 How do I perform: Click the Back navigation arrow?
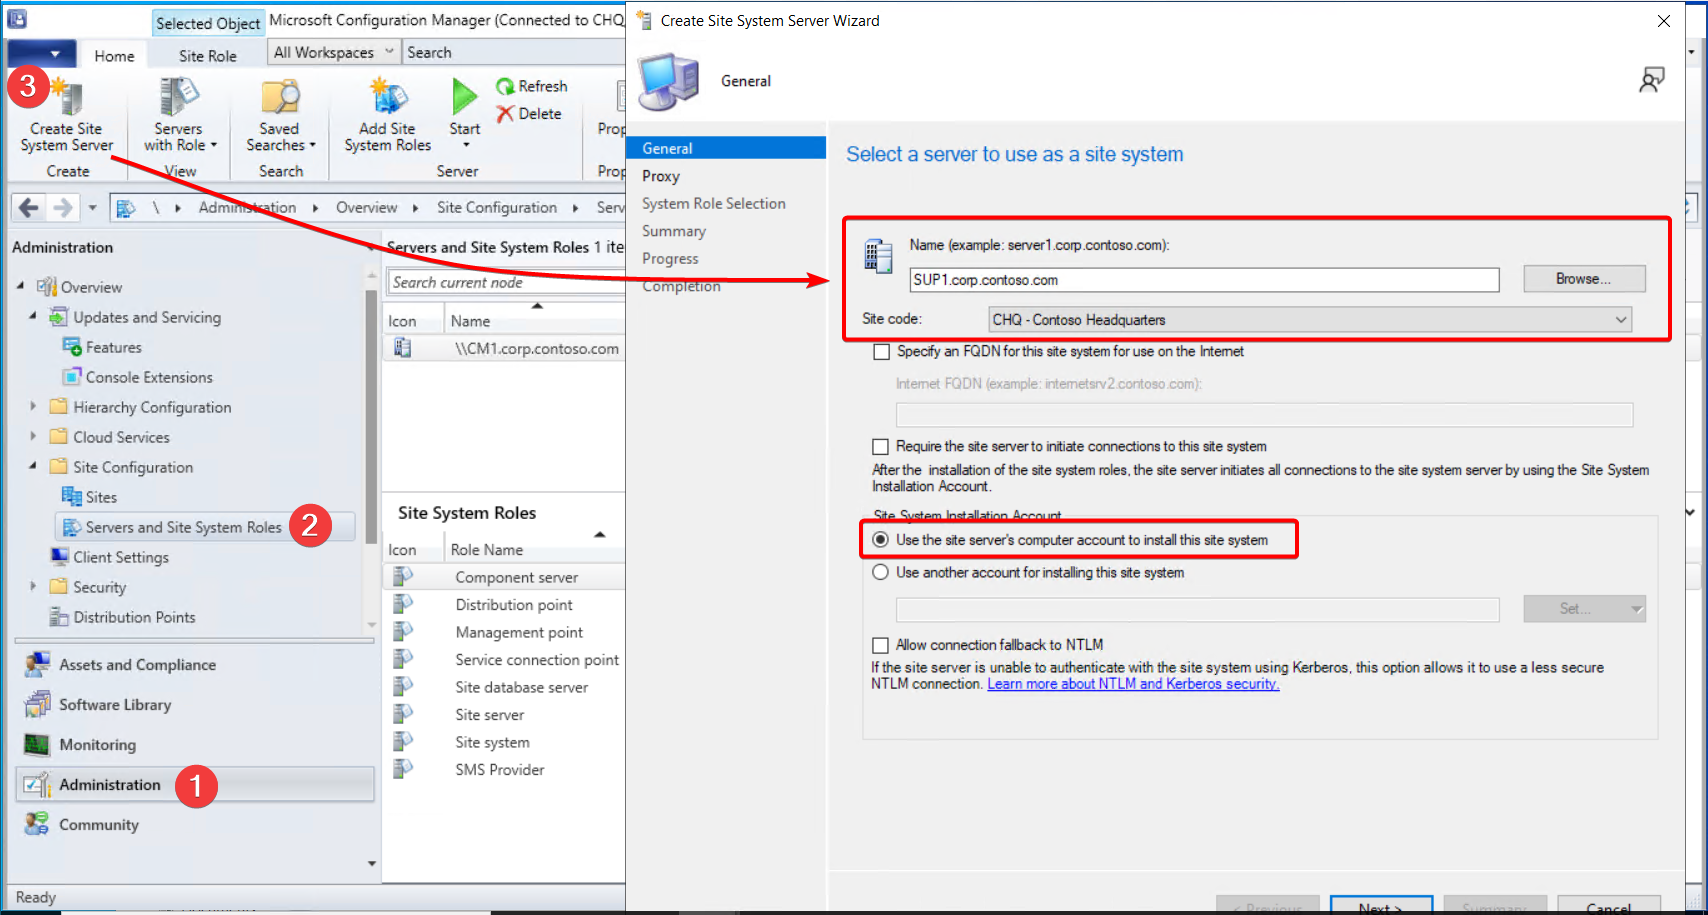29,207
